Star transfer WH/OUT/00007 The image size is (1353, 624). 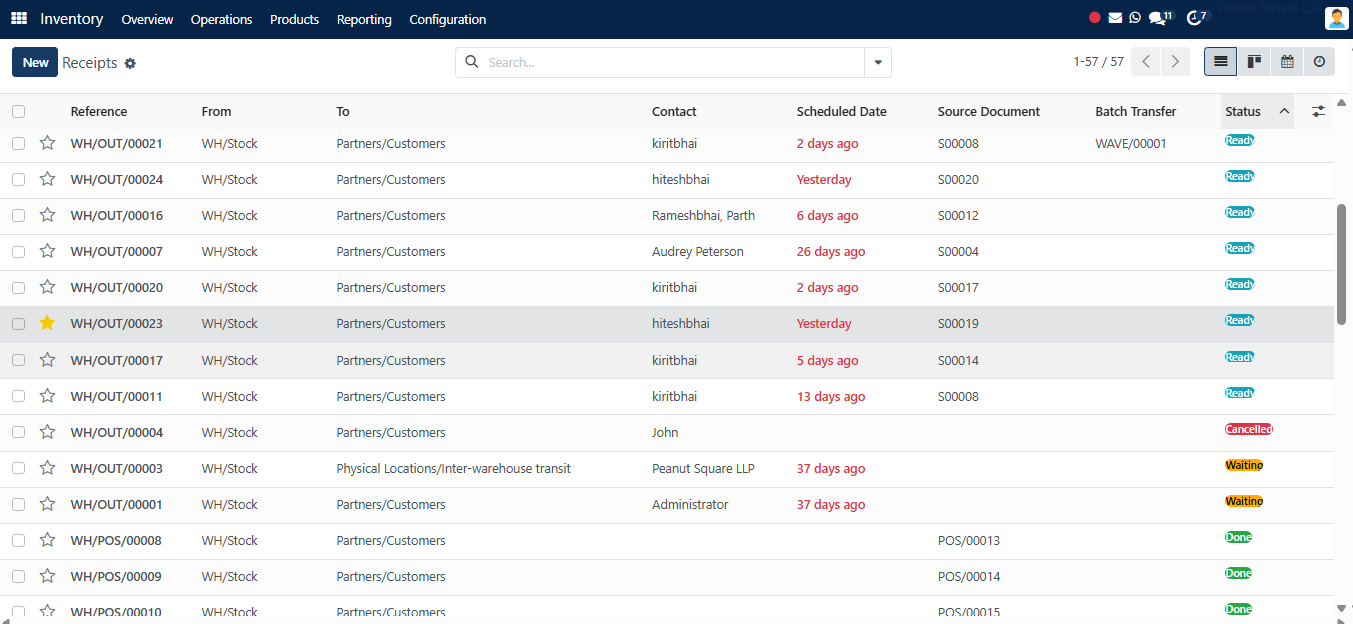[x=47, y=251]
